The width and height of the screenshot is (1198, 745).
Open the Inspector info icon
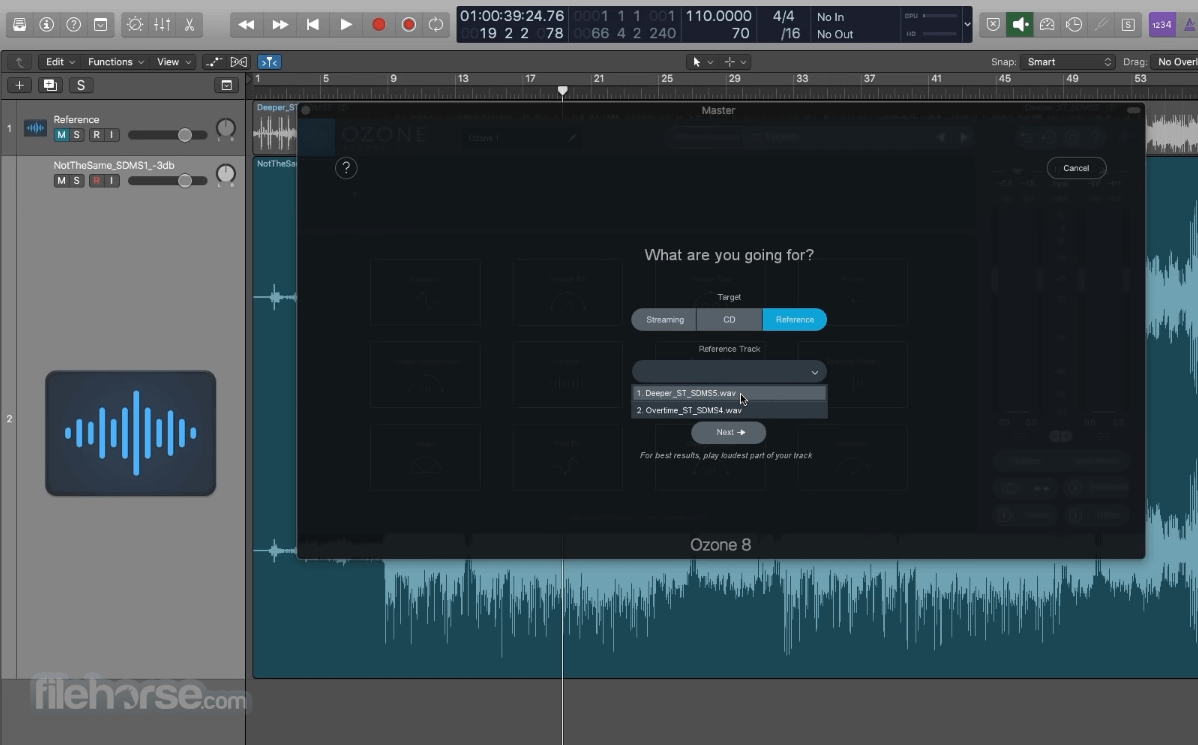pos(47,24)
